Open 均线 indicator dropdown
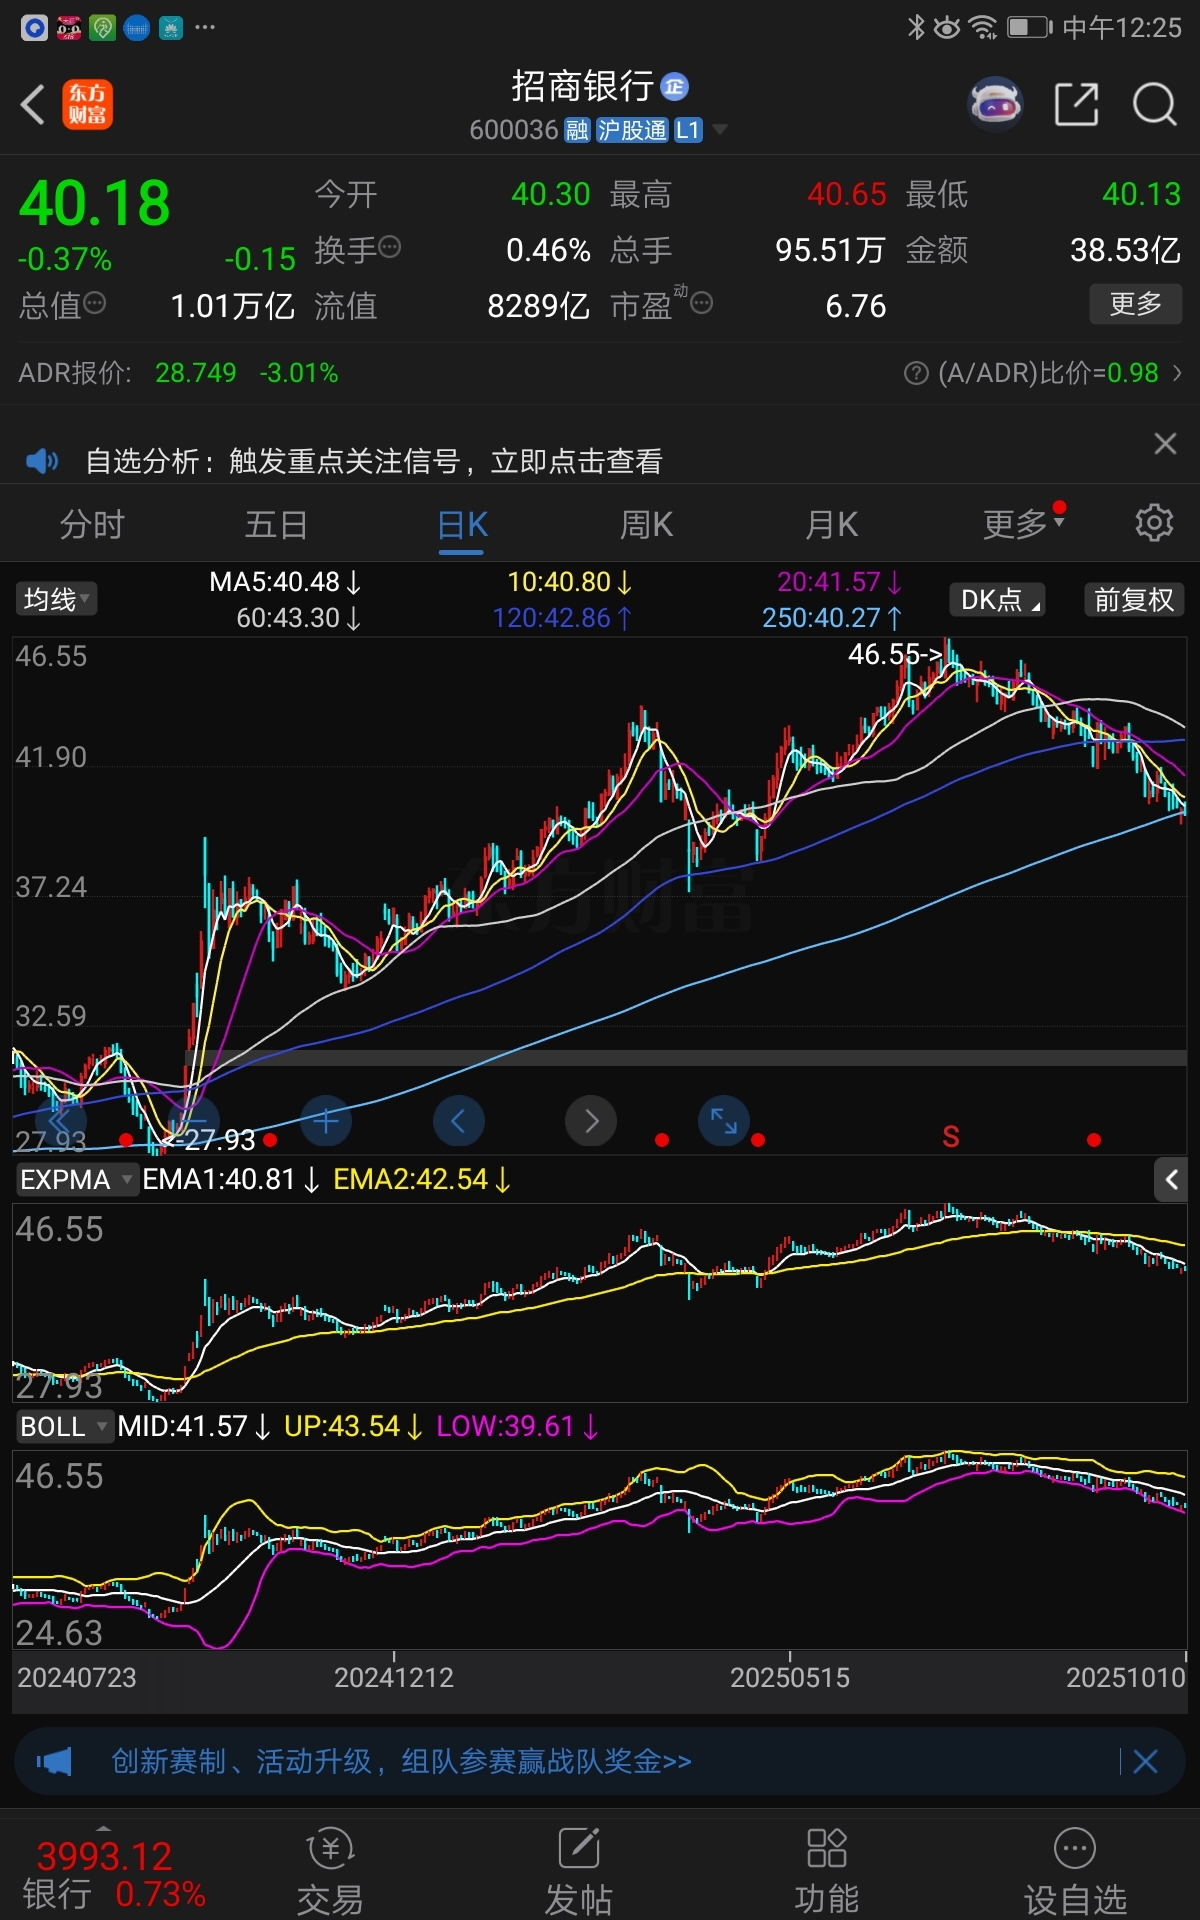 pos(56,599)
